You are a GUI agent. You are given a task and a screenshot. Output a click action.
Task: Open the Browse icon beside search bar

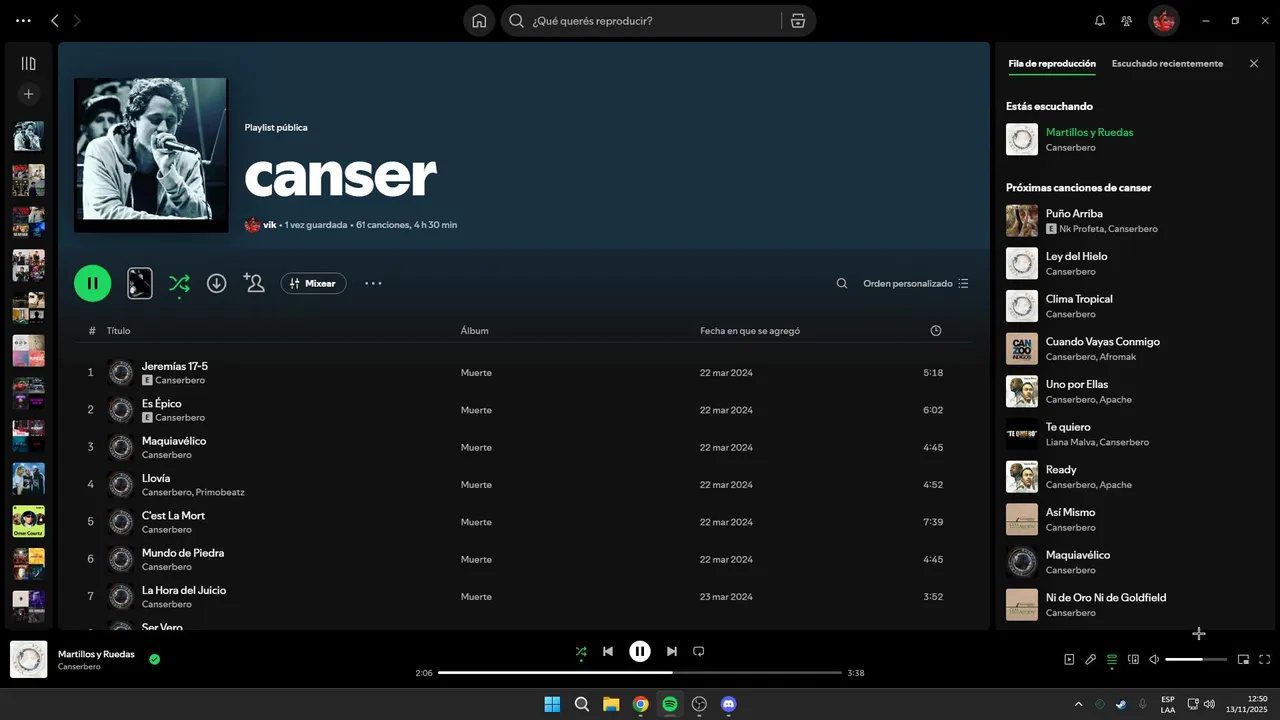(797, 21)
